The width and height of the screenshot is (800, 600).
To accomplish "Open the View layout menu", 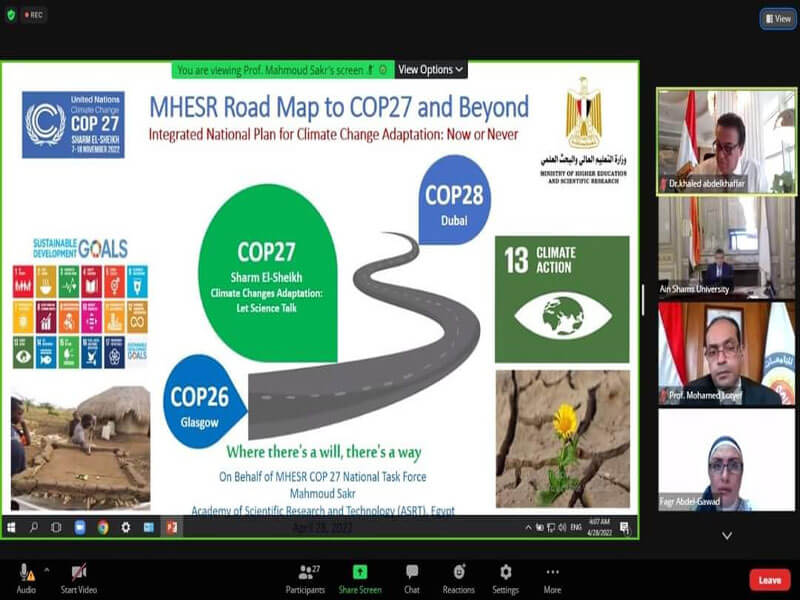I will coord(777,17).
